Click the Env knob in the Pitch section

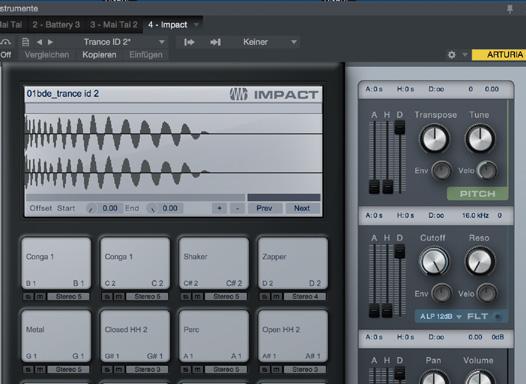(441, 170)
